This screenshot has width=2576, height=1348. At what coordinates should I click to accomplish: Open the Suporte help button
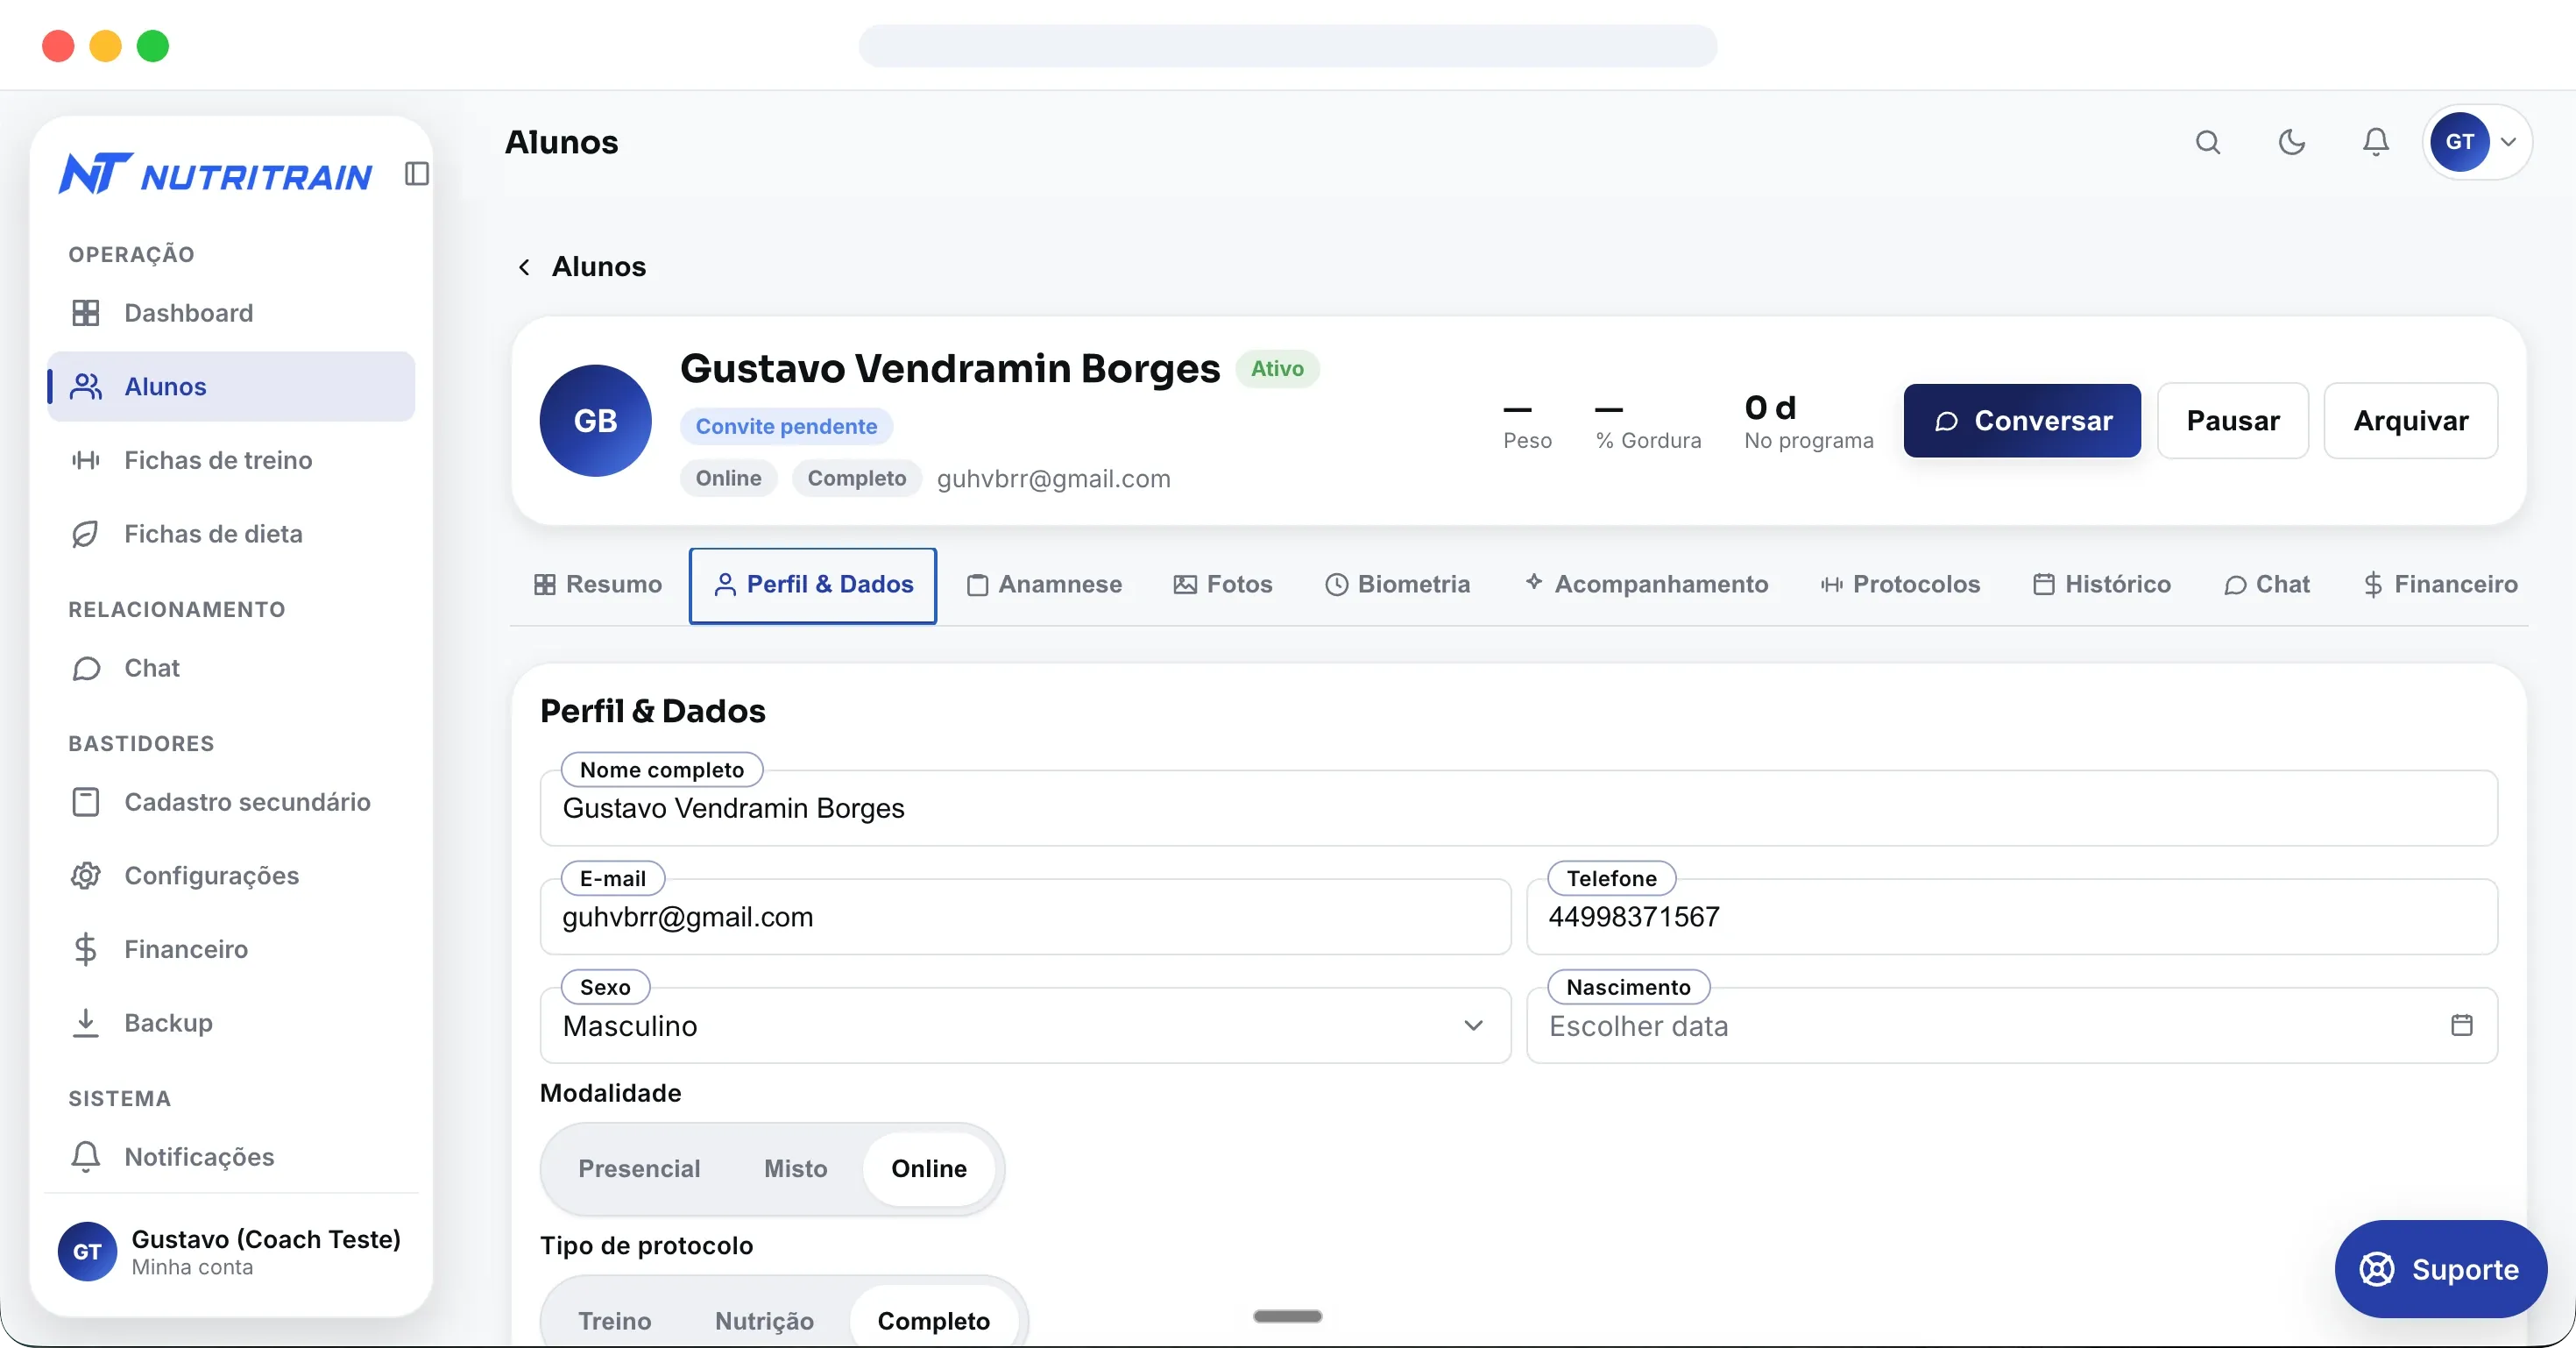point(2440,1269)
